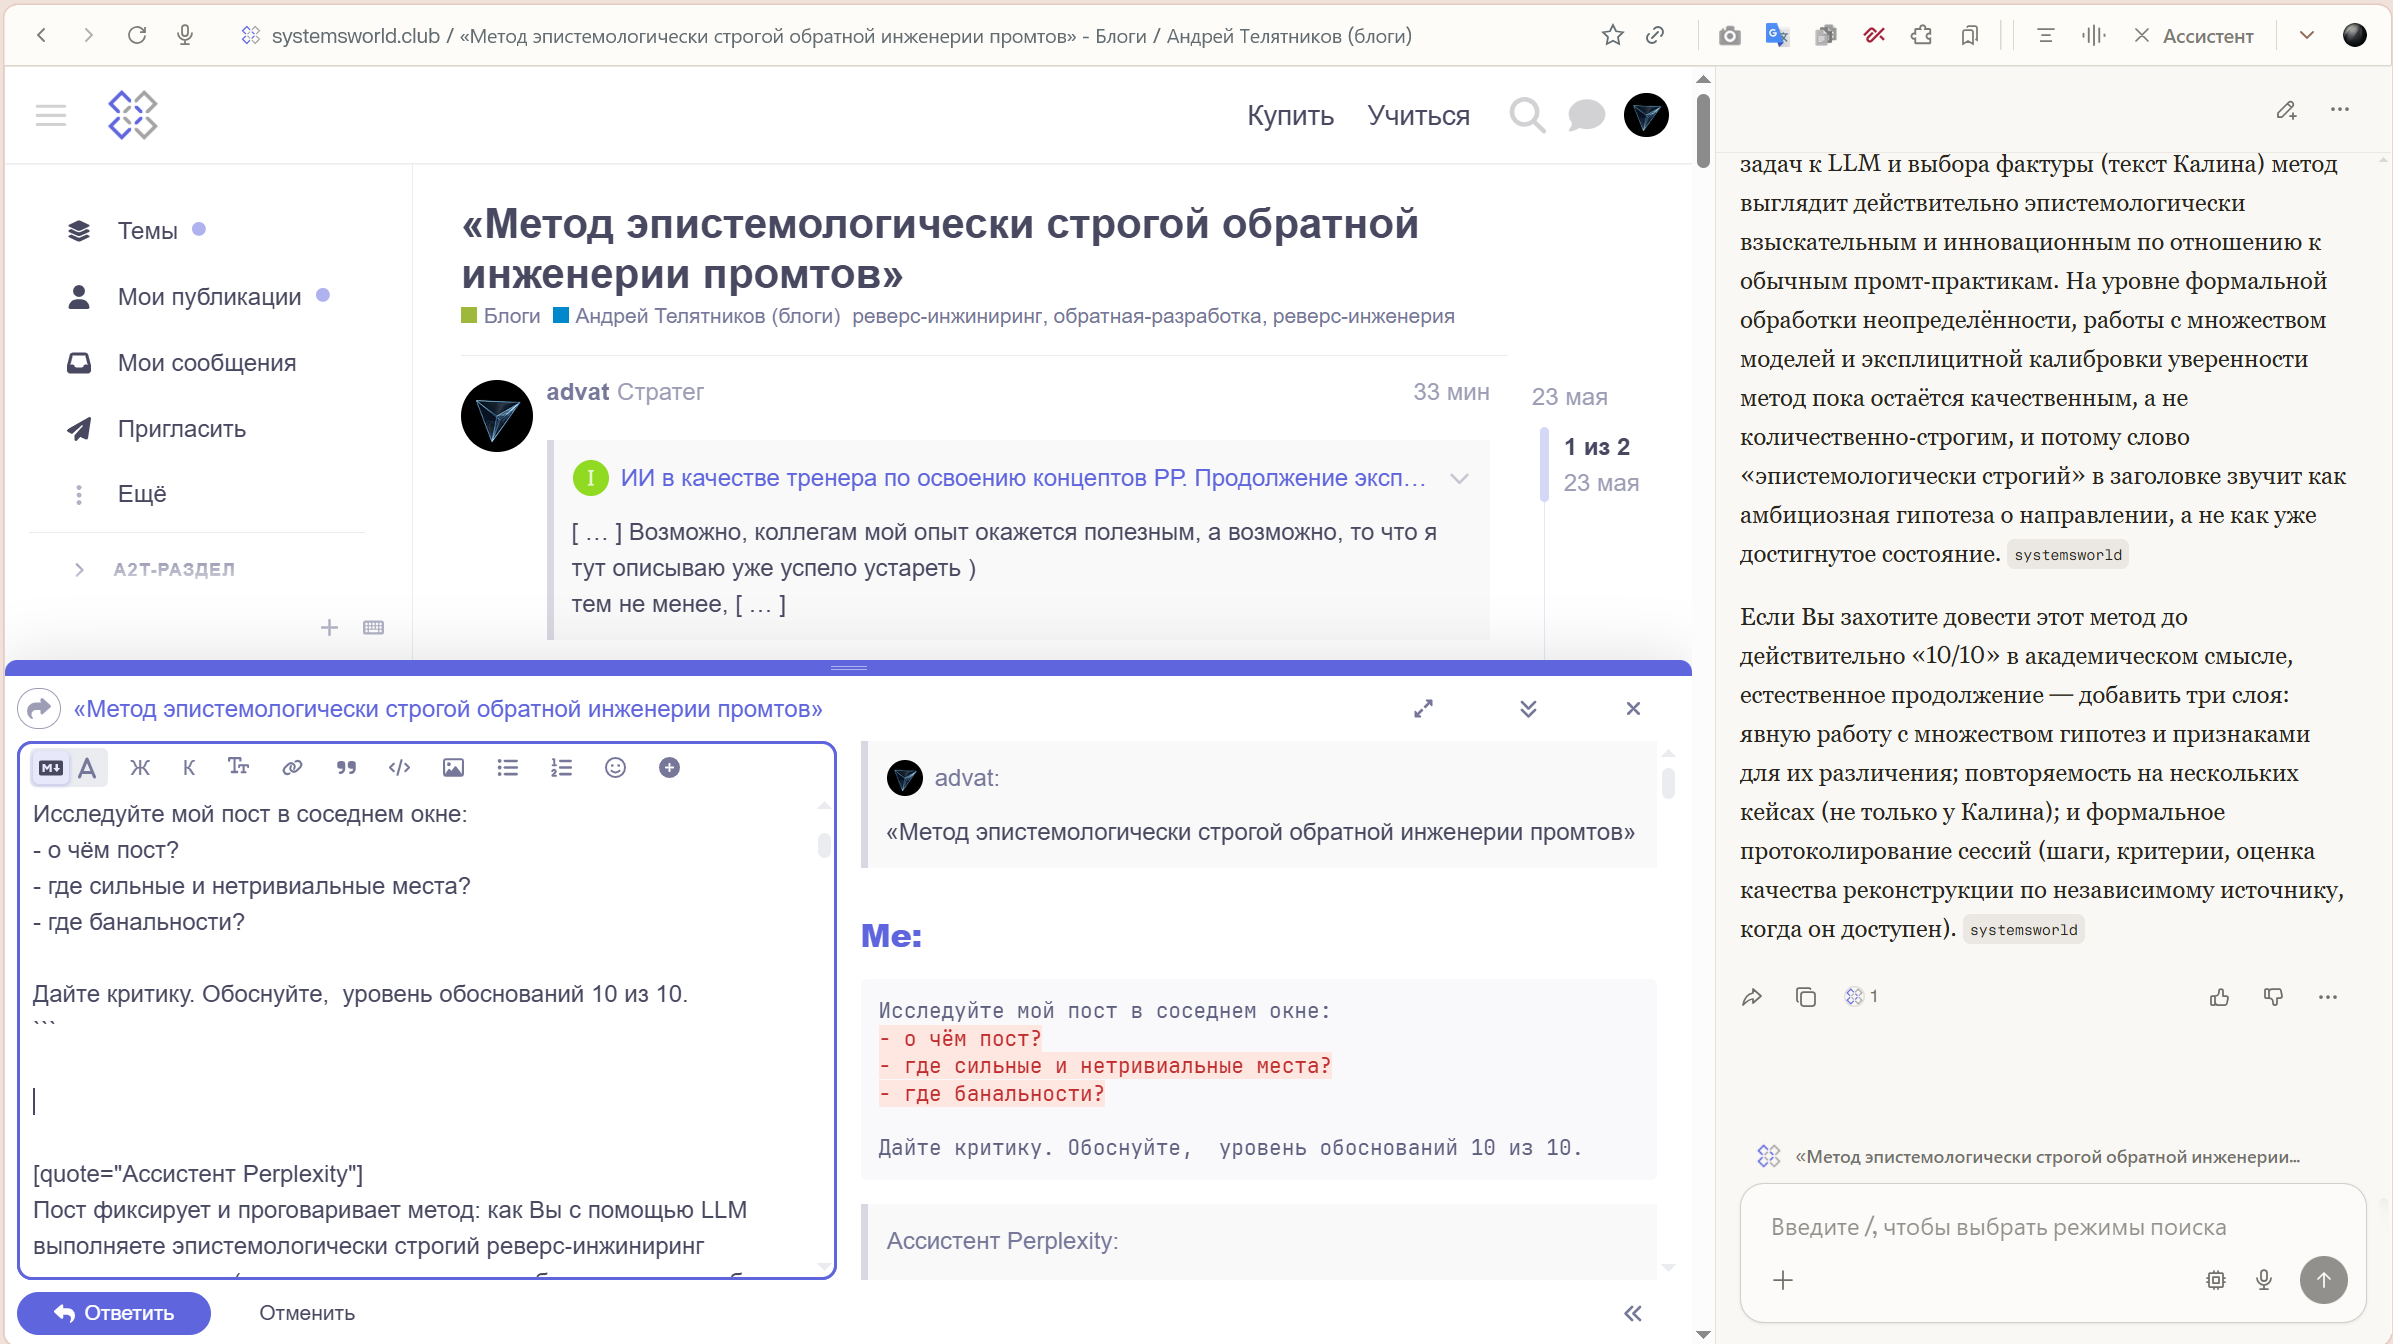Open the chat bubble icon in forum header
Viewport: 2393px width, 1344px height.
[1586, 115]
